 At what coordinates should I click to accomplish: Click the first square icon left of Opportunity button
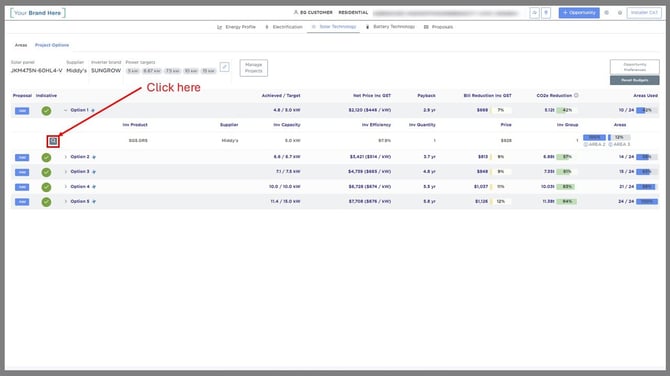(x=534, y=13)
